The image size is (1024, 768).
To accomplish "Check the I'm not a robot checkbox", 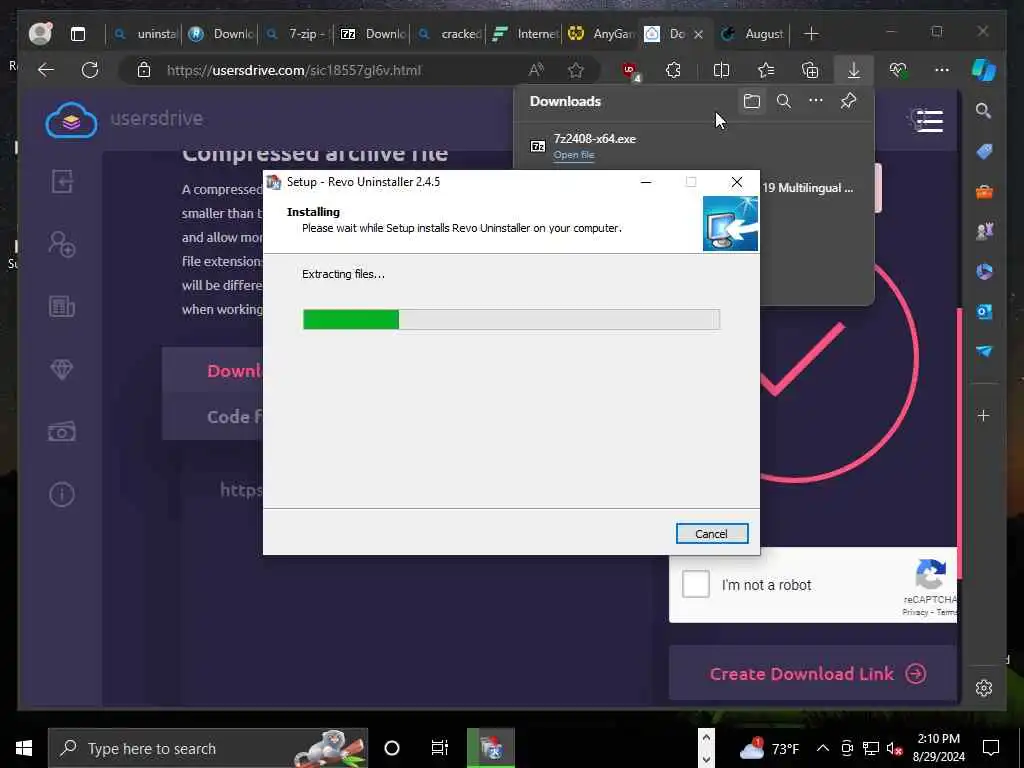I will pos(696,584).
